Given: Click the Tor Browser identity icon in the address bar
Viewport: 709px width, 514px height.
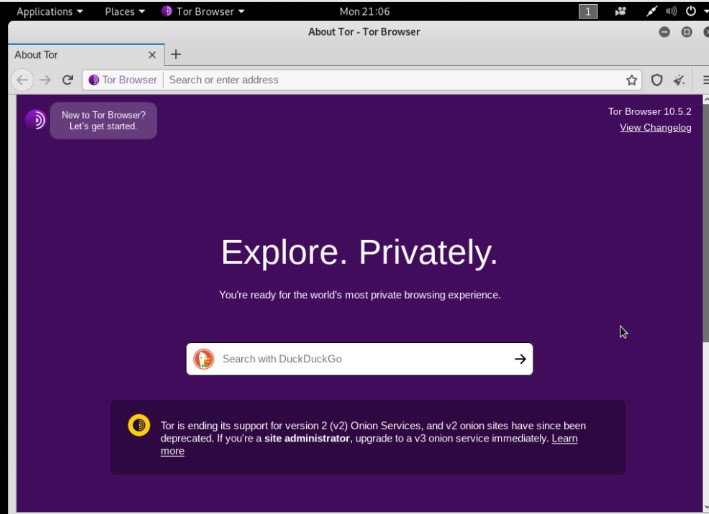Looking at the screenshot, I should click(x=94, y=80).
